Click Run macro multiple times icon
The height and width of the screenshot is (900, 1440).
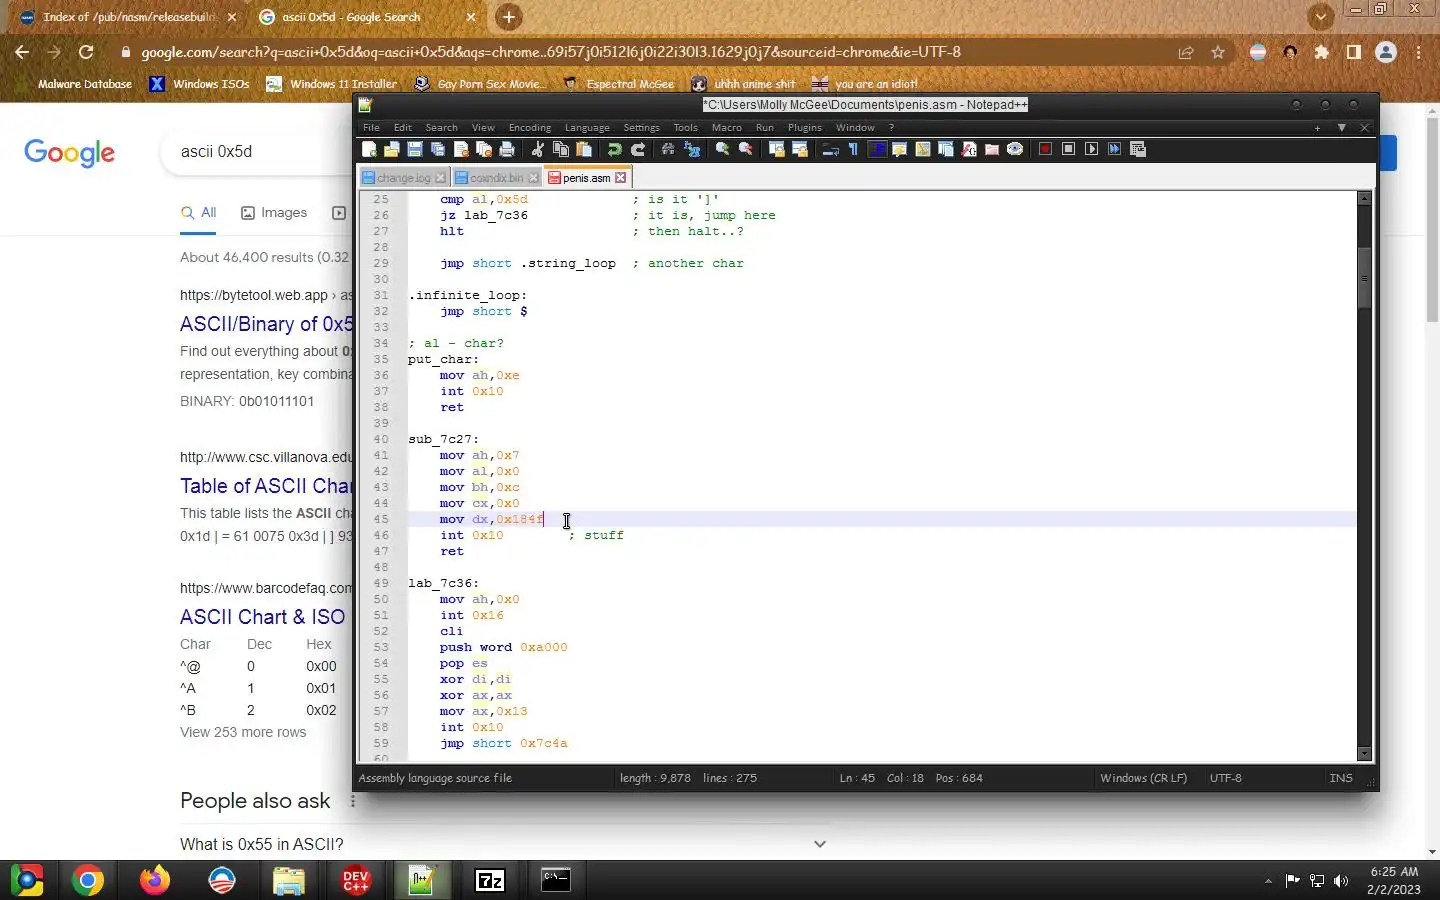1114,149
